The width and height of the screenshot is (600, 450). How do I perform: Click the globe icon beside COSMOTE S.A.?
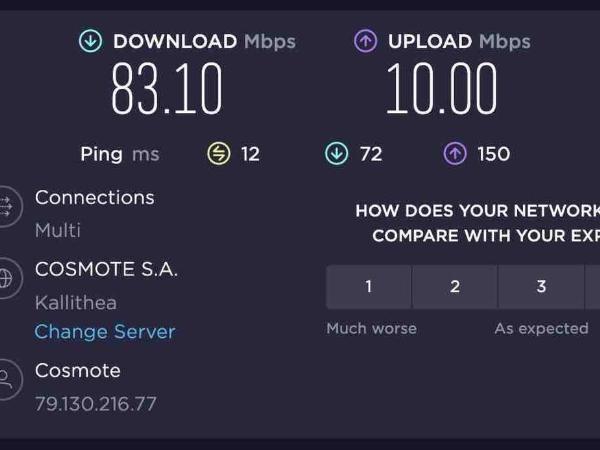click(5, 279)
